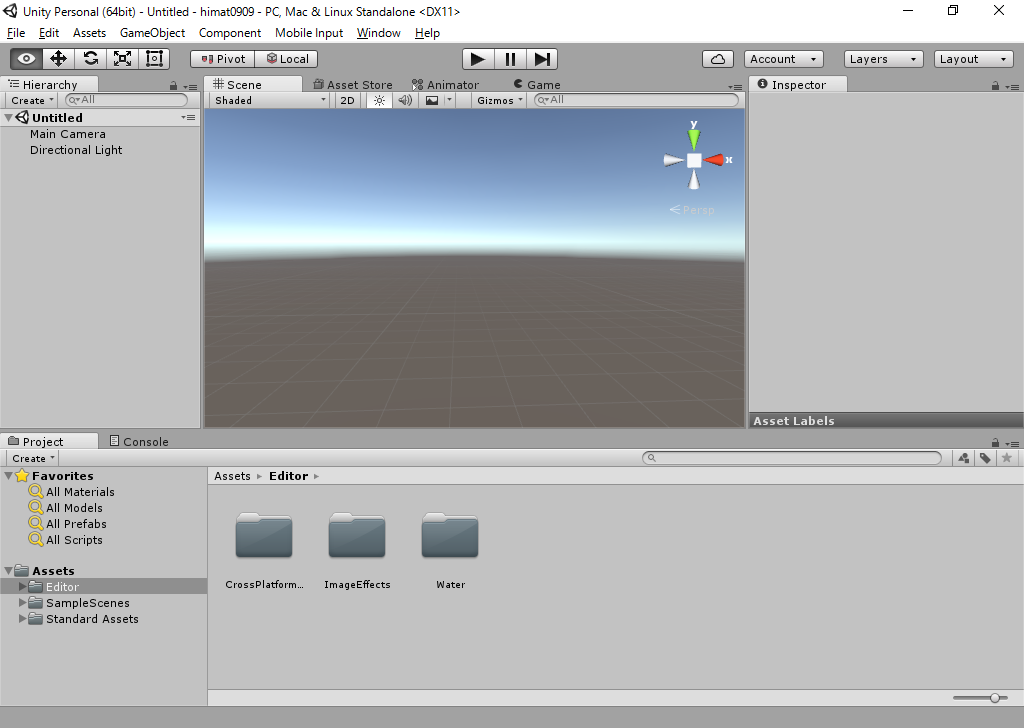This screenshot has height=728, width=1024.
Task: Lock the Inspector panel
Action: coord(995,86)
